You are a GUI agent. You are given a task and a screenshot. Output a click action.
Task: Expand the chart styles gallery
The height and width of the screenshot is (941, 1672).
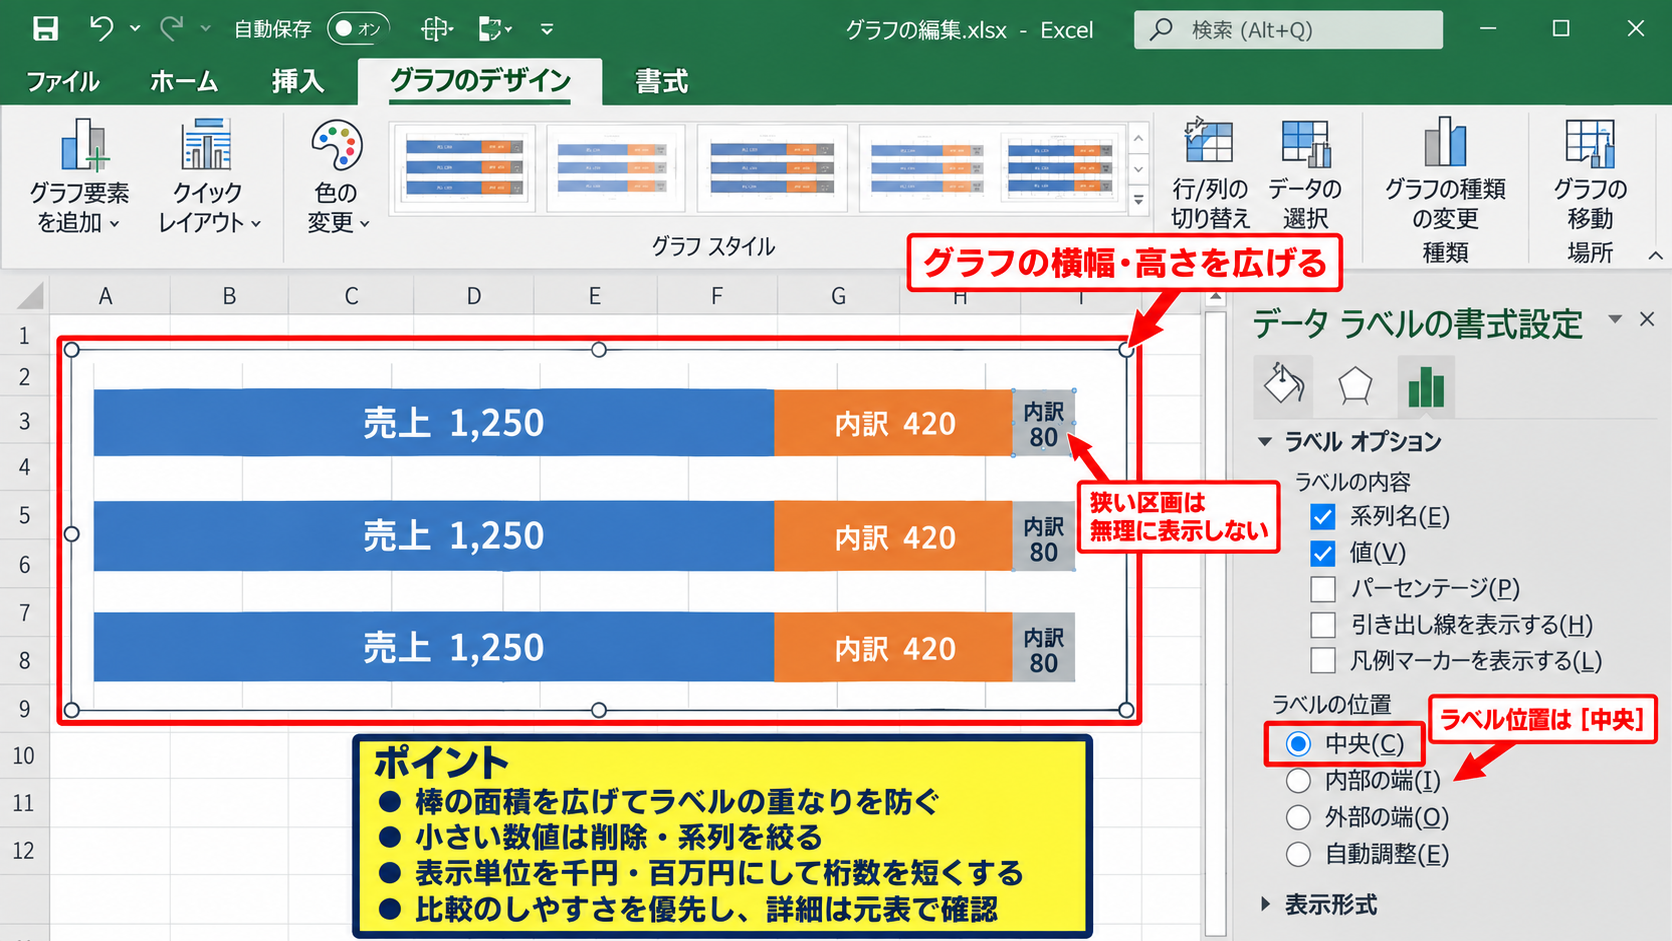pyautogui.click(x=1138, y=201)
